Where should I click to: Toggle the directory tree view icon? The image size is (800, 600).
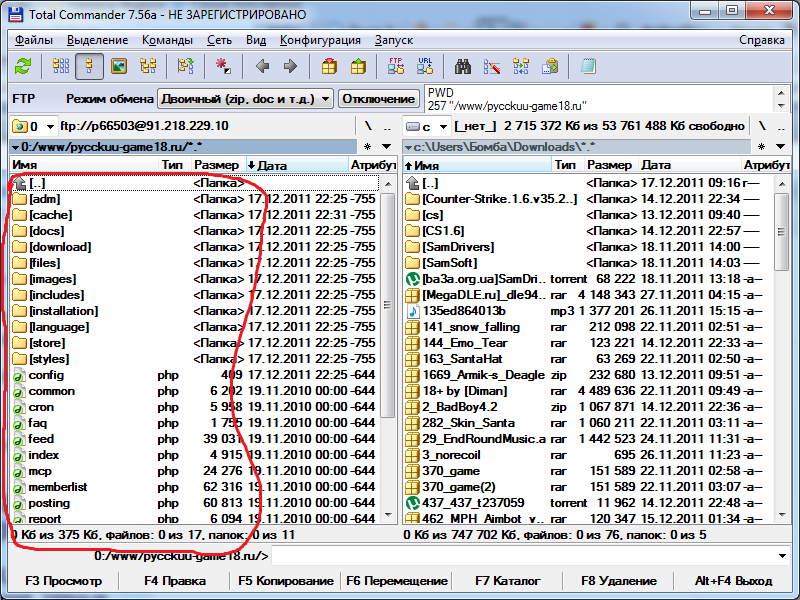148,66
